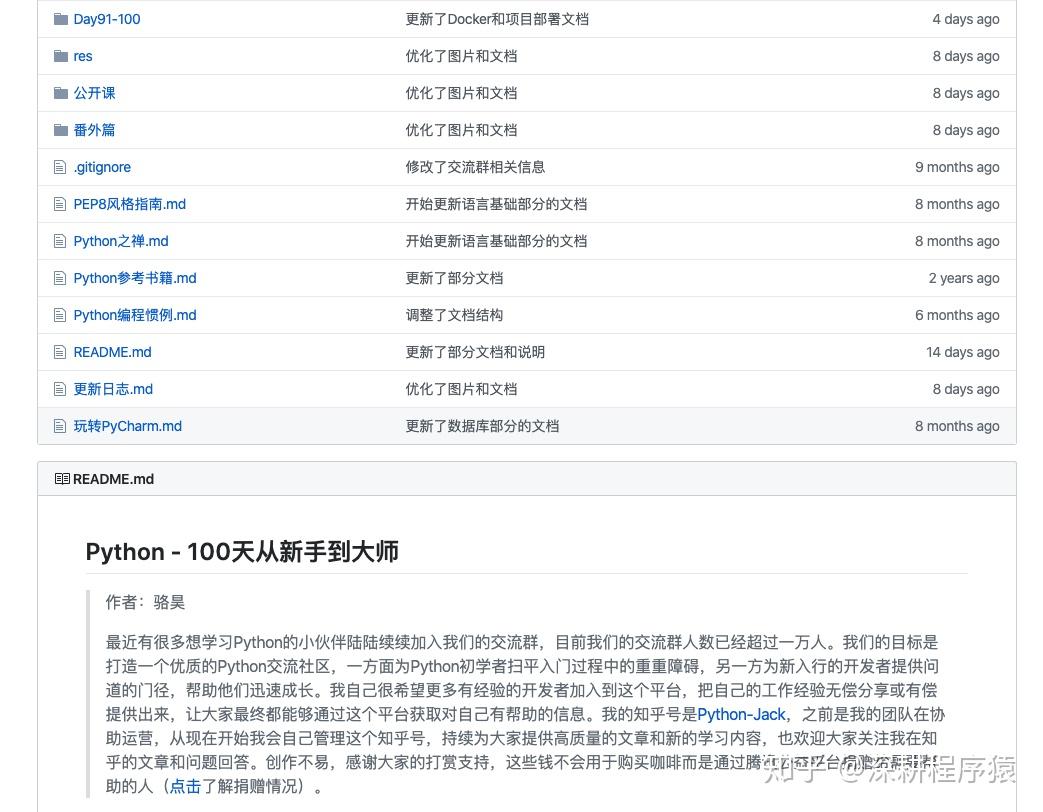Click the document icon next to 玩转PyCharm.md

pyautogui.click(x=61, y=426)
